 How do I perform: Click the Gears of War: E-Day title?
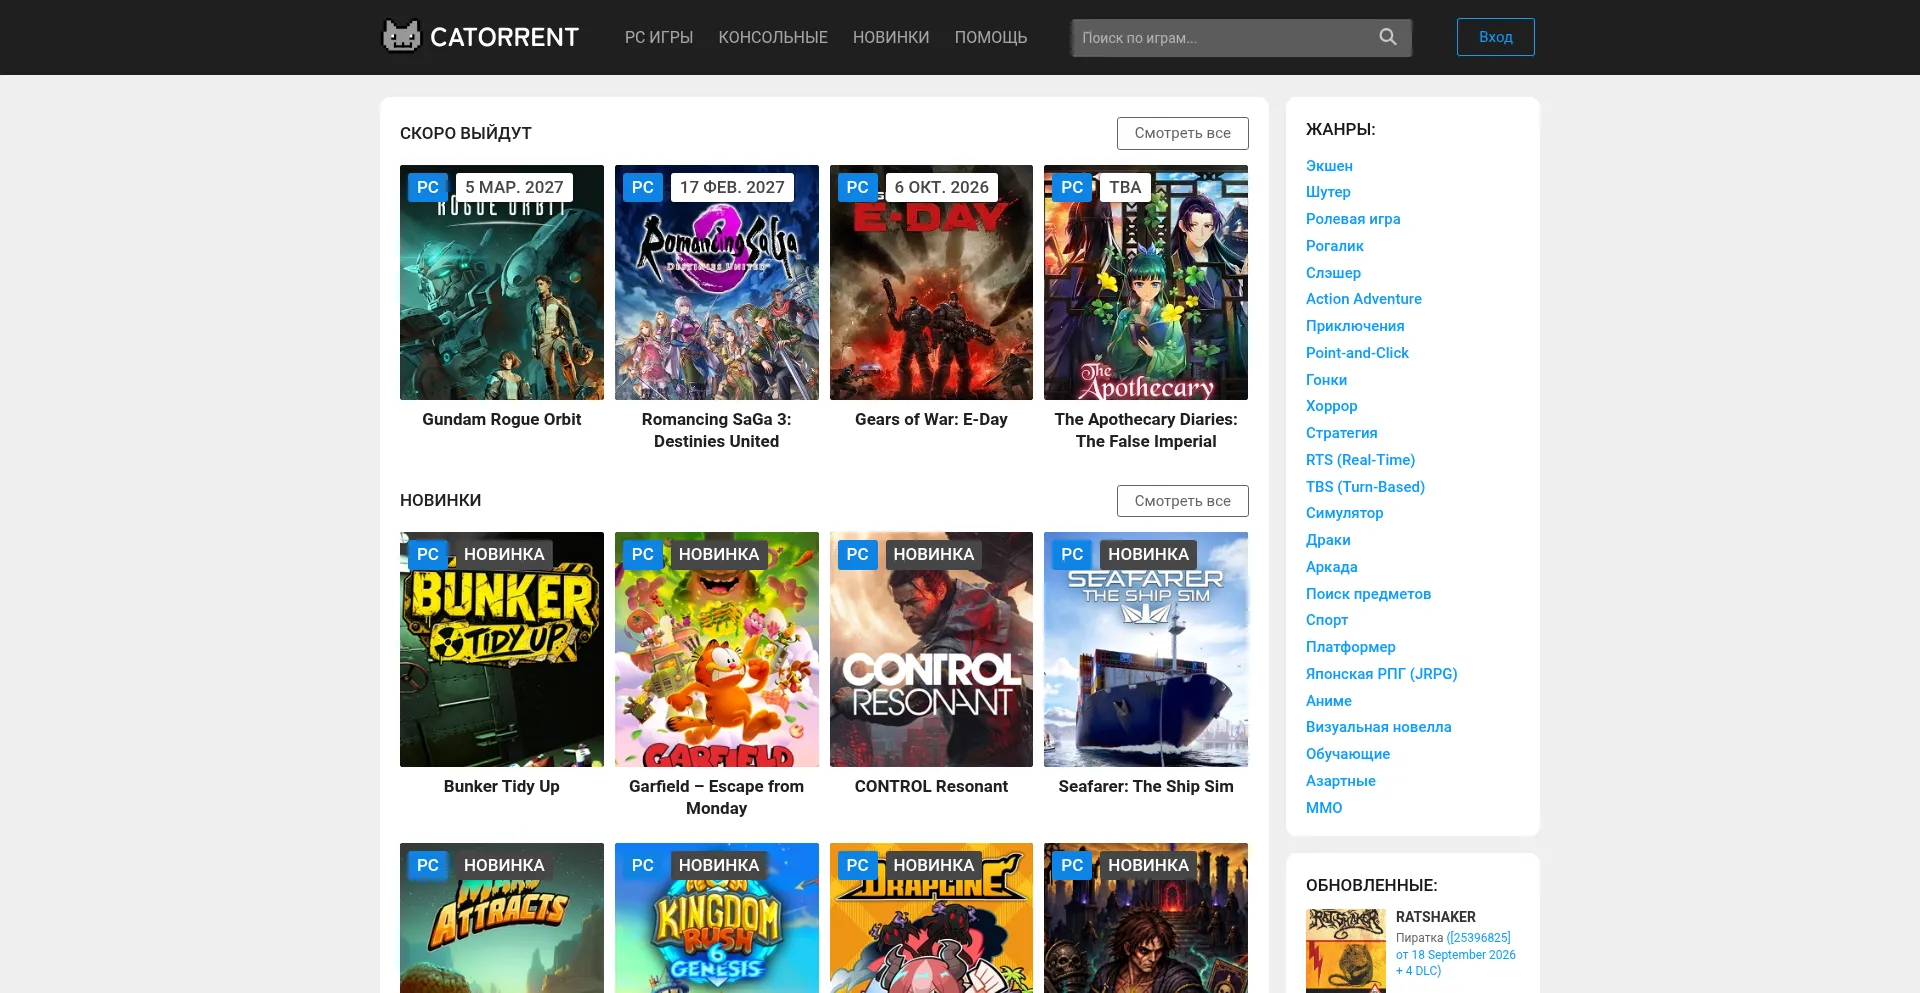click(931, 420)
